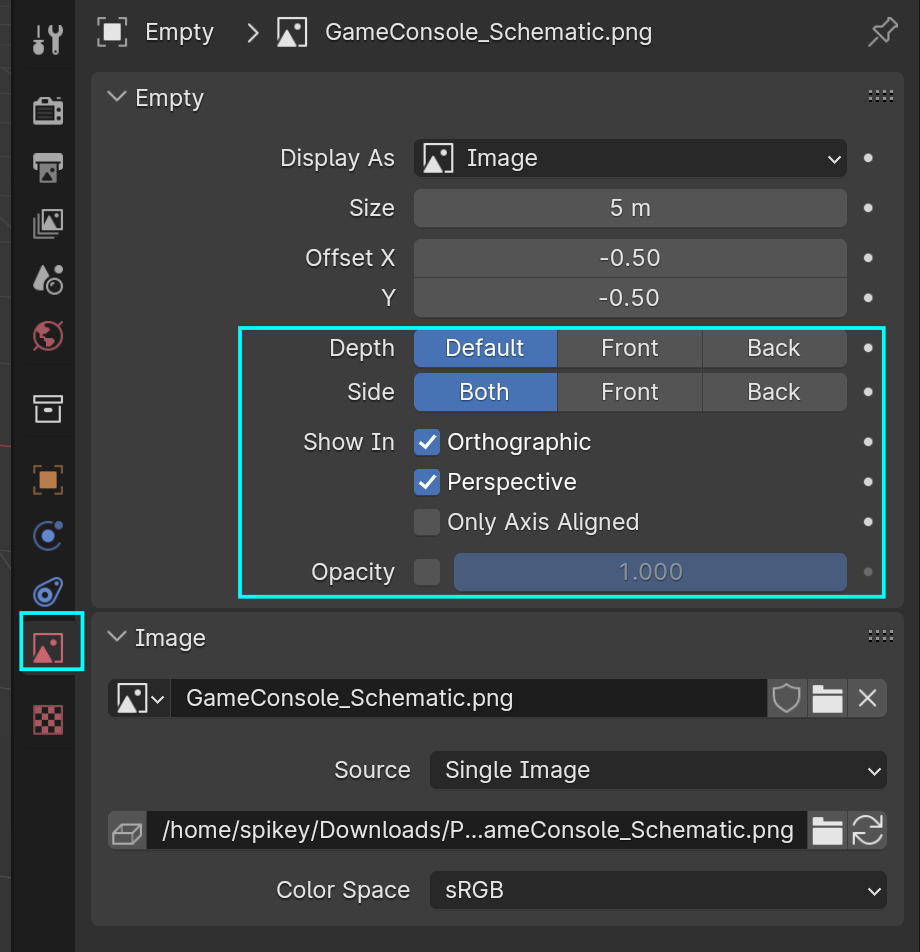920x952 pixels.
Task: Open the Display As dropdown
Action: (630, 158)
